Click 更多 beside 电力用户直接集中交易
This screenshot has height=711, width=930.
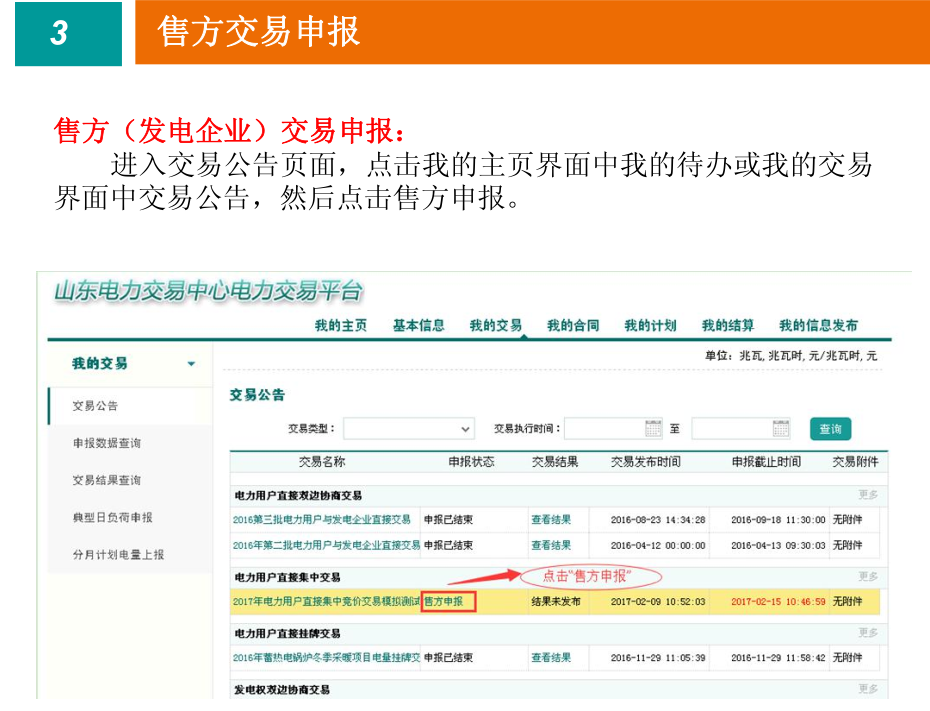click(868, 577)
